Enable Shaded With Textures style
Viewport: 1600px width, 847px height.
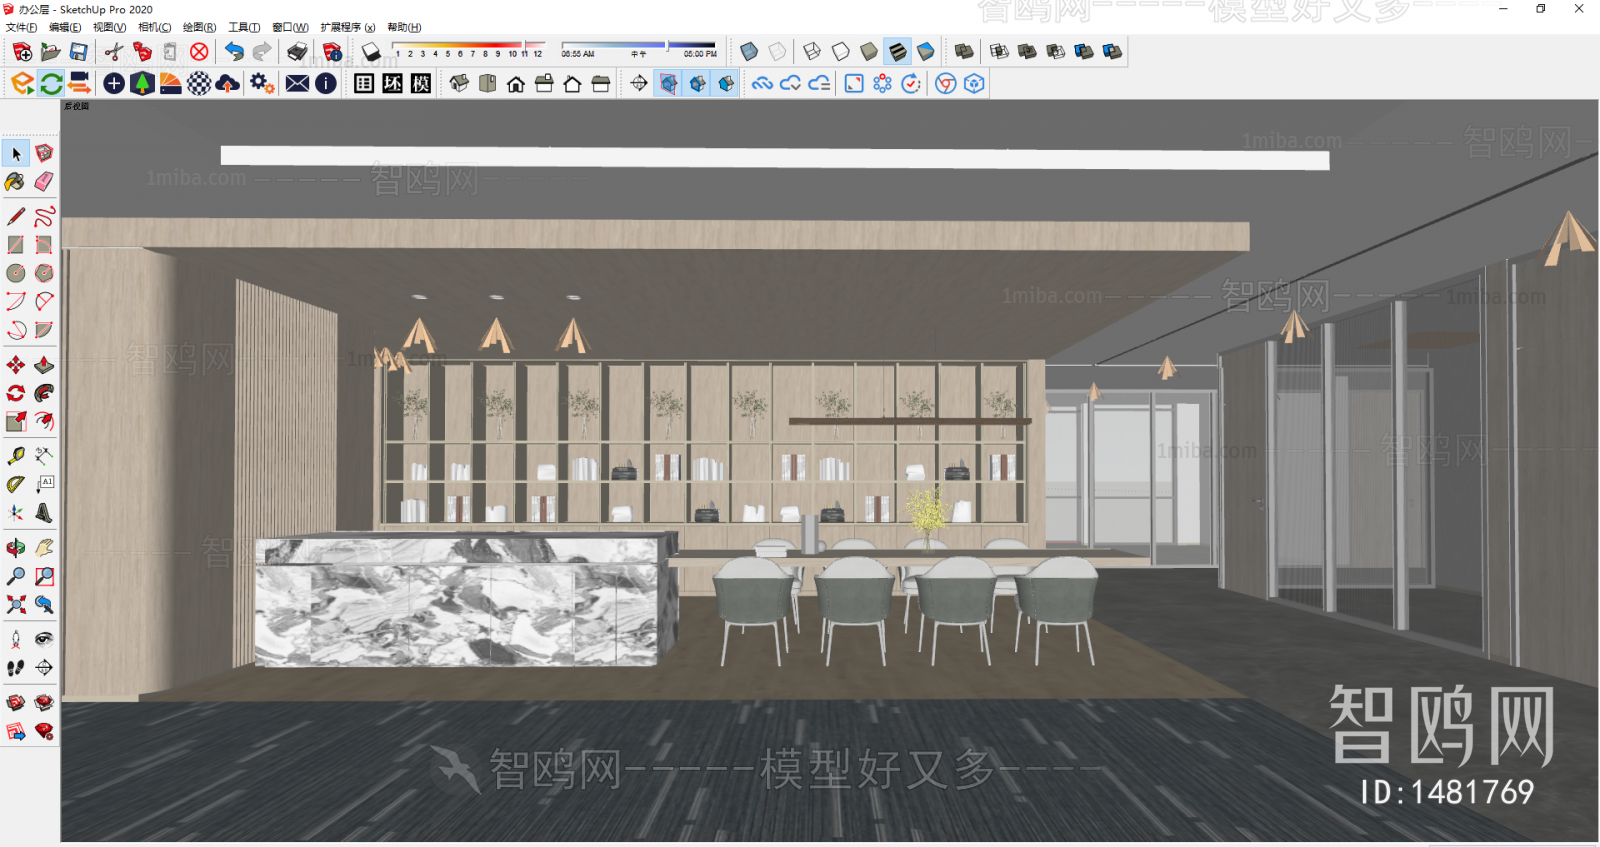point(897,51)
